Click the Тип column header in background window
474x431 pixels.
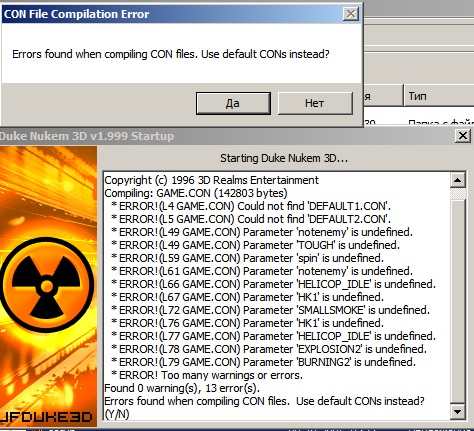(x=439, y=96)
